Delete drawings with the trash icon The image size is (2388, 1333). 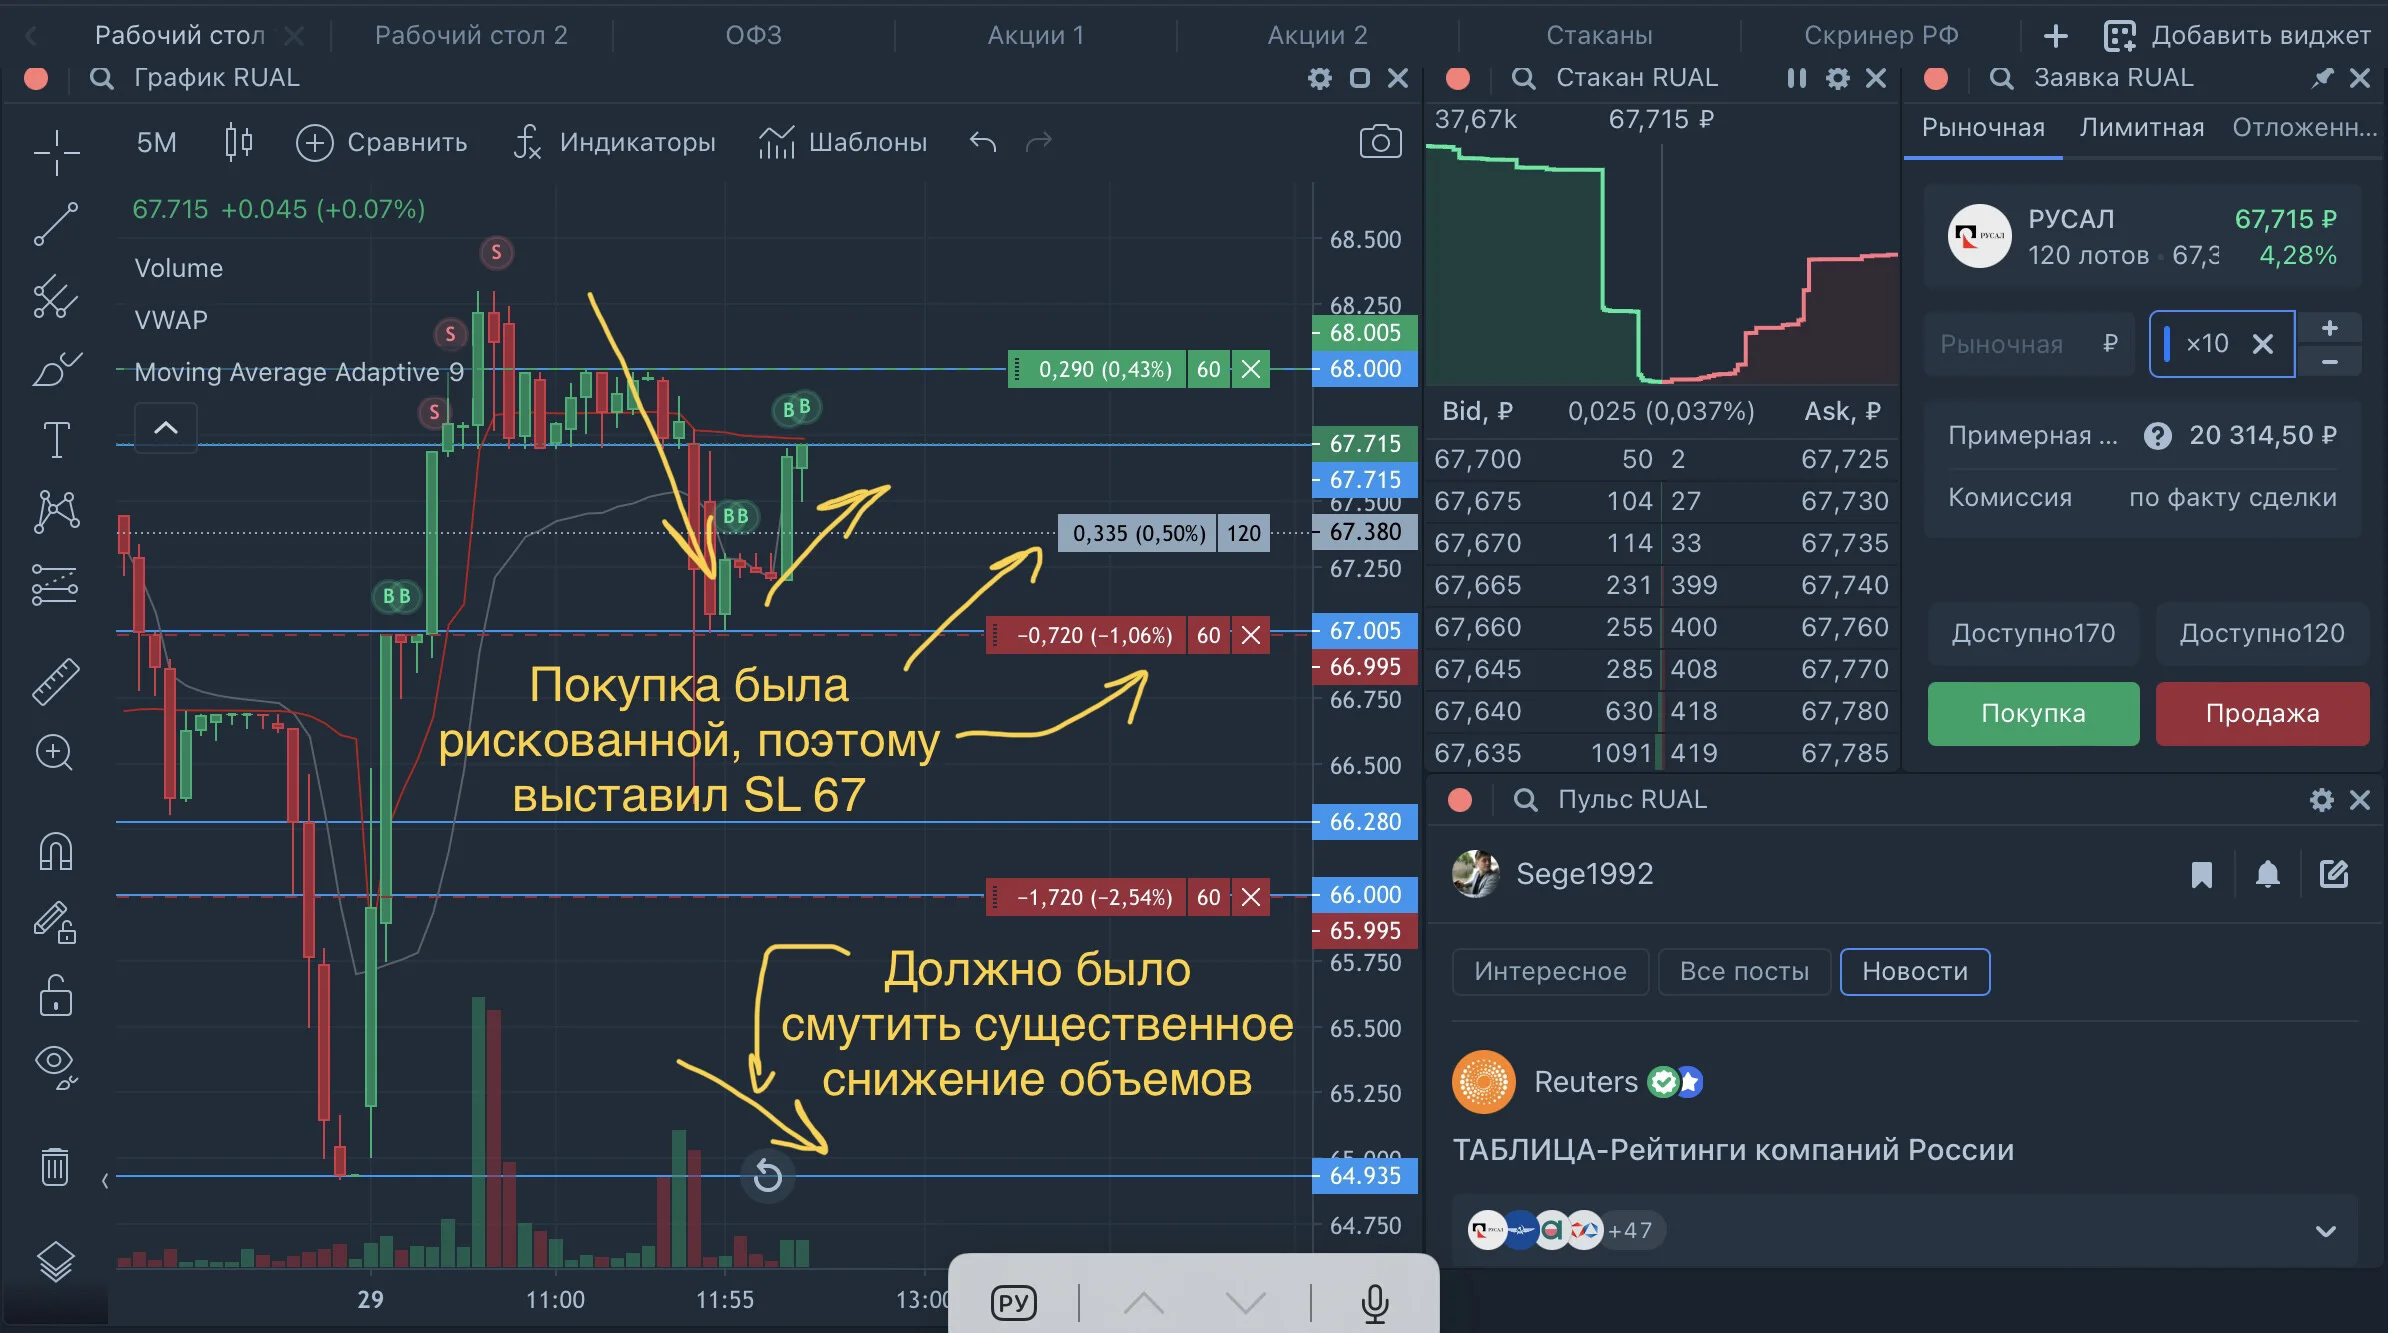(x=56, y=1165)
